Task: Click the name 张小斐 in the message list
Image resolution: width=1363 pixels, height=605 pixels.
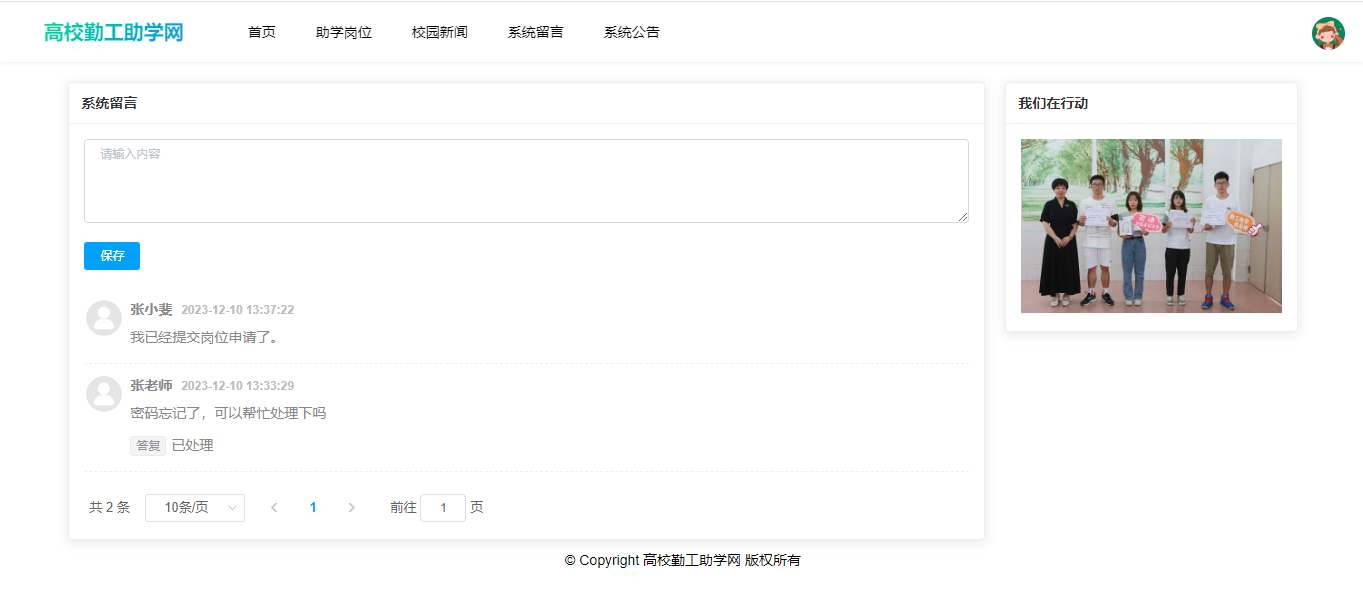Action: pos(151,310)
